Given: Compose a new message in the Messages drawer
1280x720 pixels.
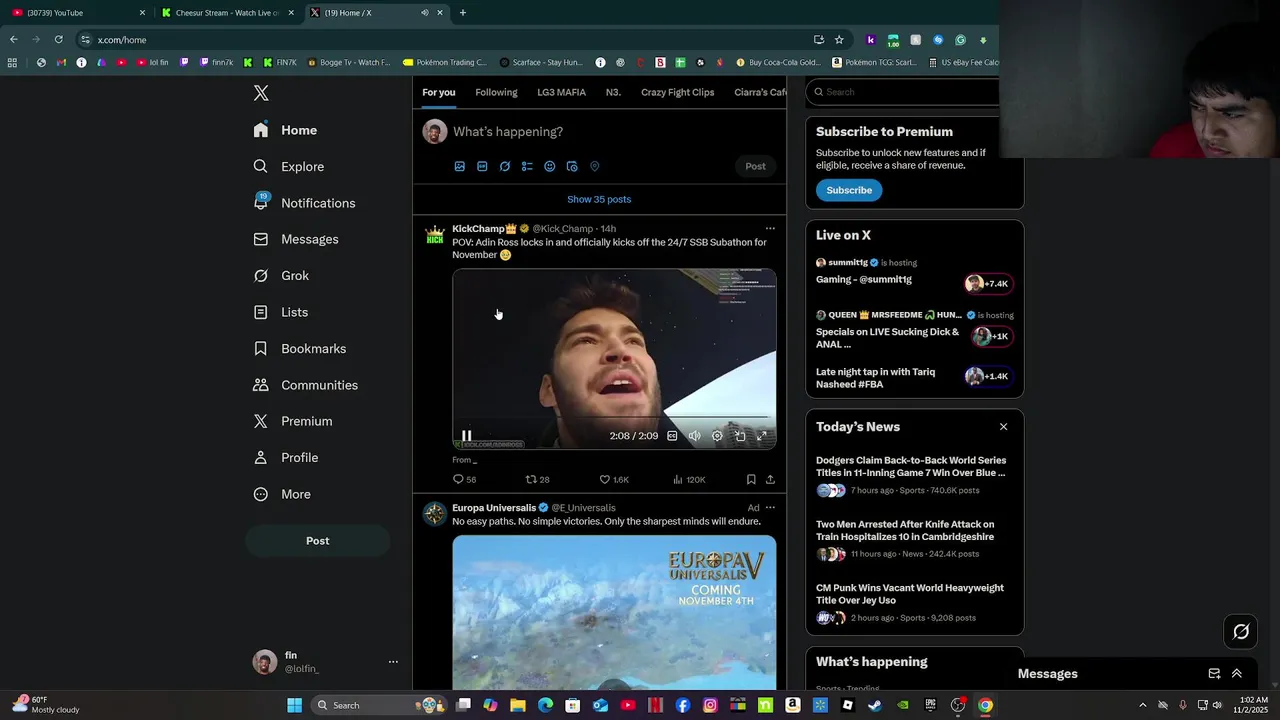Looking at the screenshot, I should (1214, 674).
